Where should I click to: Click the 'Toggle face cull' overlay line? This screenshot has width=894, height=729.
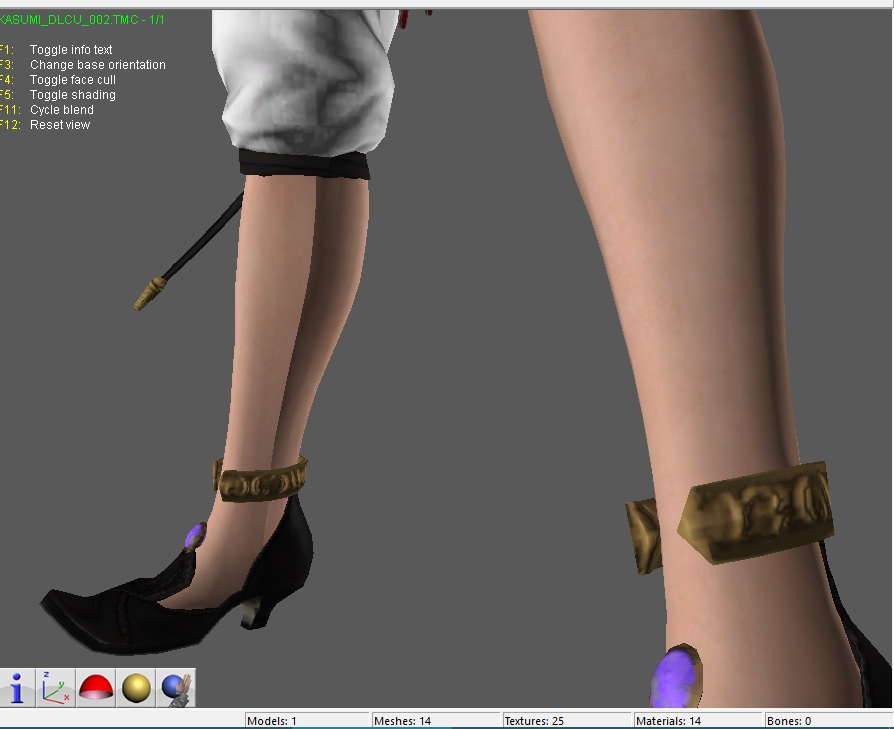[x=72, y=80]
